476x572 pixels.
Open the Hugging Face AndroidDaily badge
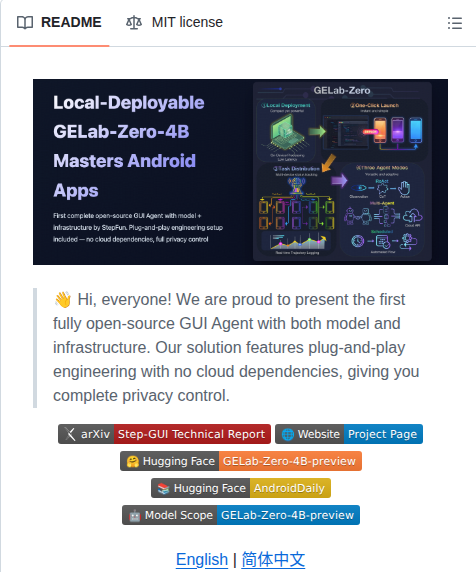(x=241, y=488)
